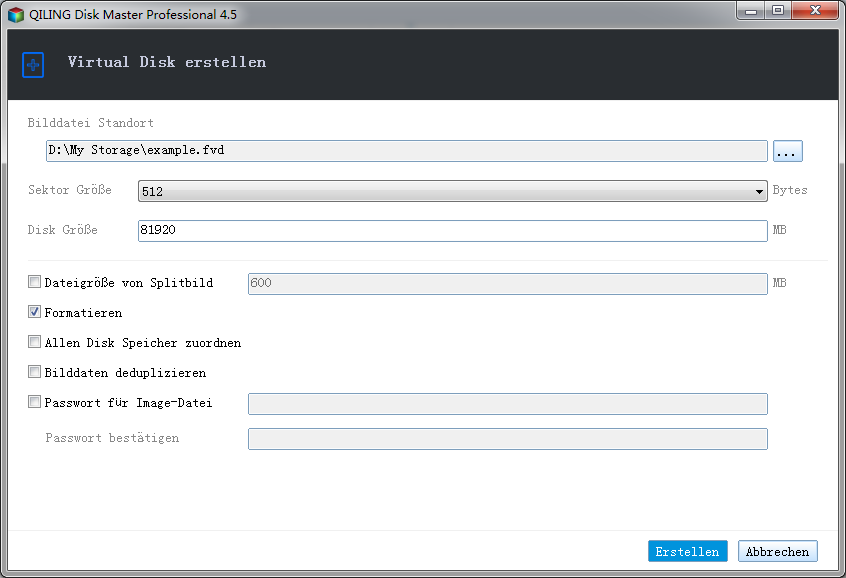
Task: Click the QILING app logo in title bar
Action: point(16,15)
